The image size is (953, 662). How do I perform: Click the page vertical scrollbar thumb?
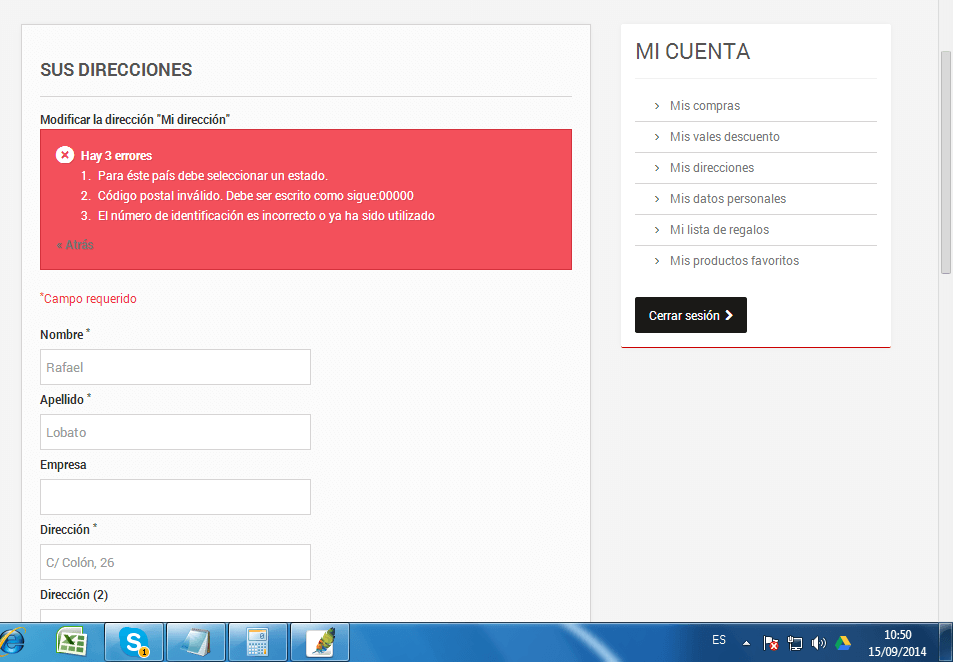(x=946, y=162)
